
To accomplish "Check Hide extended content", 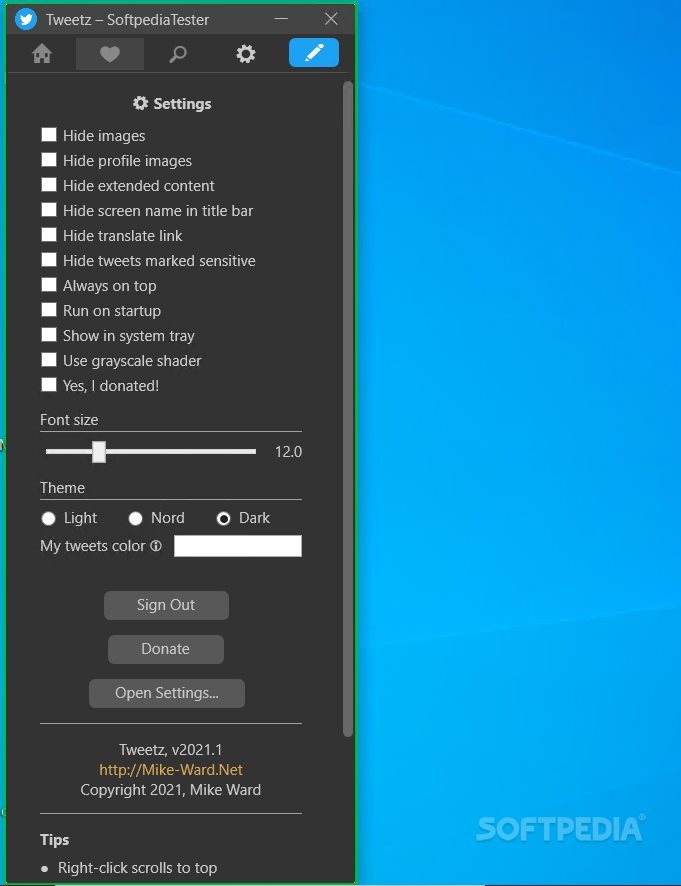I will tap(49, 185).
